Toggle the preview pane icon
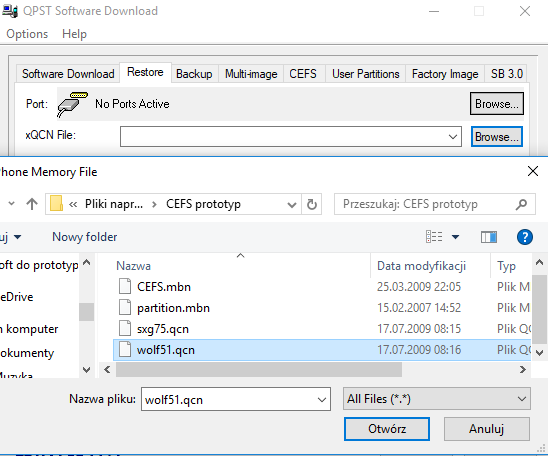548x456 pixels. pyautogui.click(x=489, y=237)
